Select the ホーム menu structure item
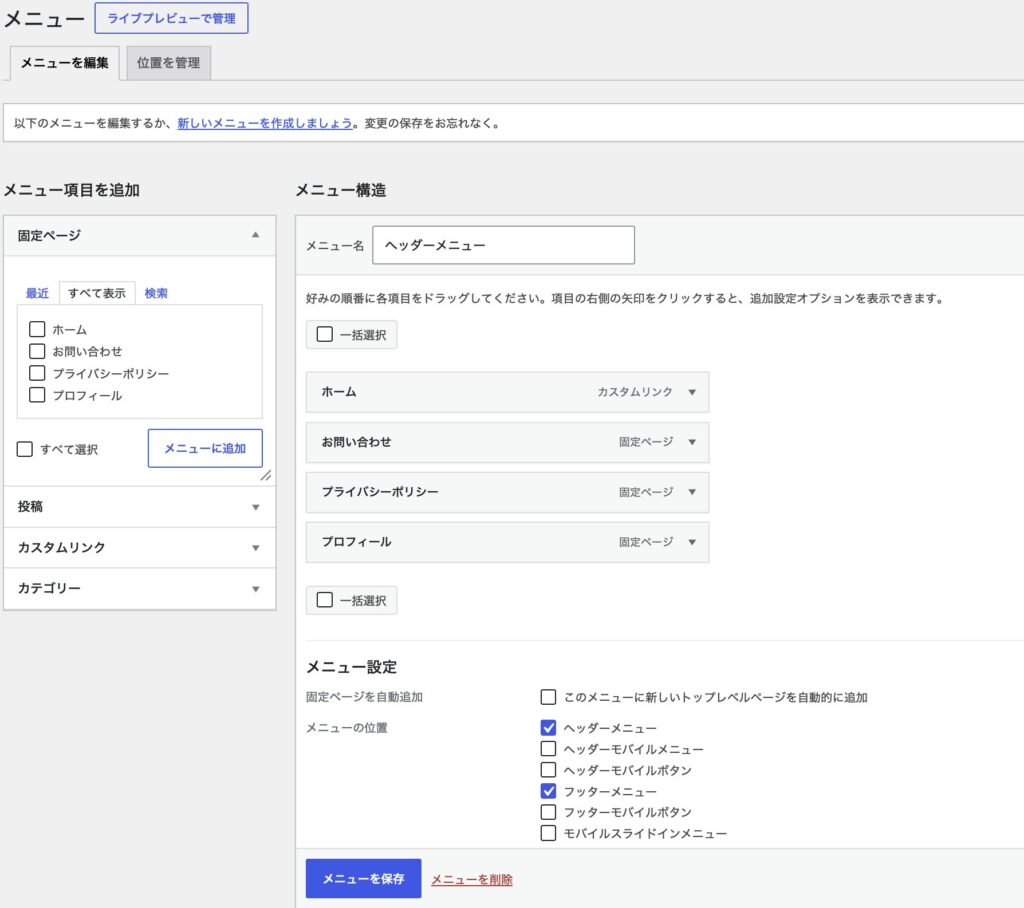This screenshot has width=1024, height=908. [x=507, y=392]
